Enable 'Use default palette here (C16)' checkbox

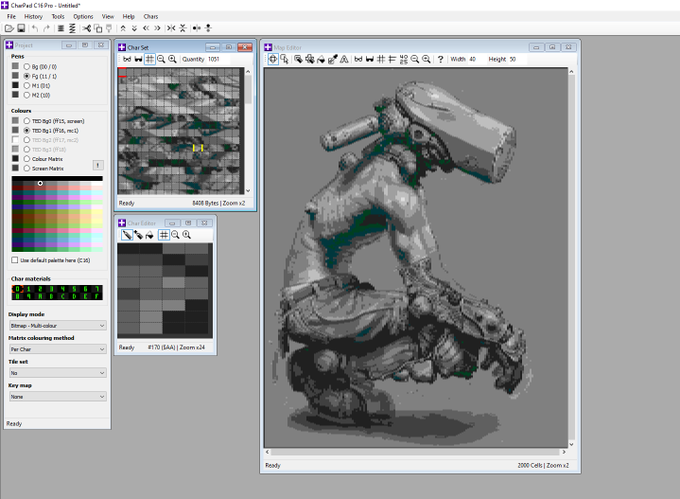click(x=15, y=260)
